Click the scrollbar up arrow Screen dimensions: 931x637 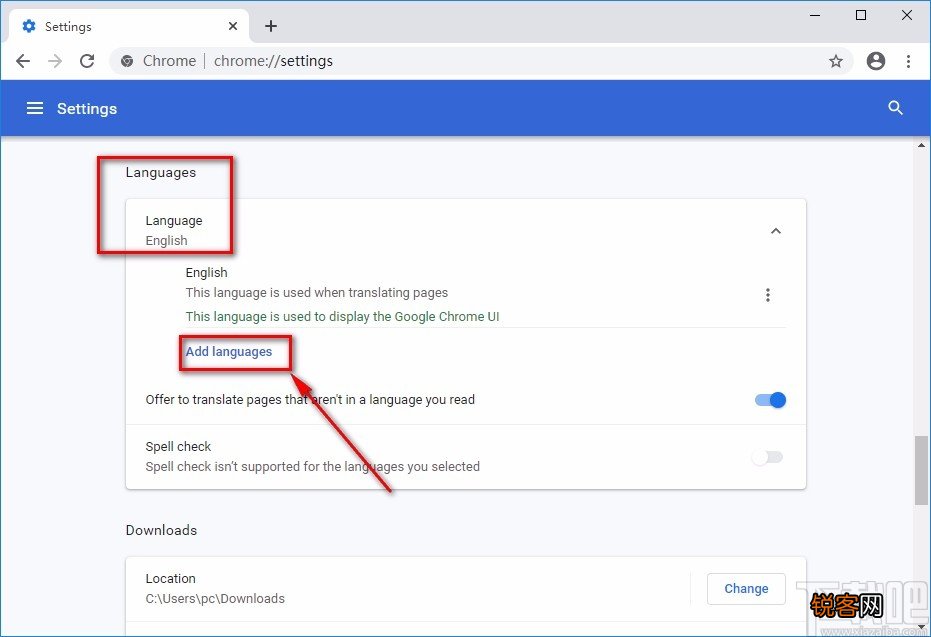pyautogui.click(x=922, y=145)
